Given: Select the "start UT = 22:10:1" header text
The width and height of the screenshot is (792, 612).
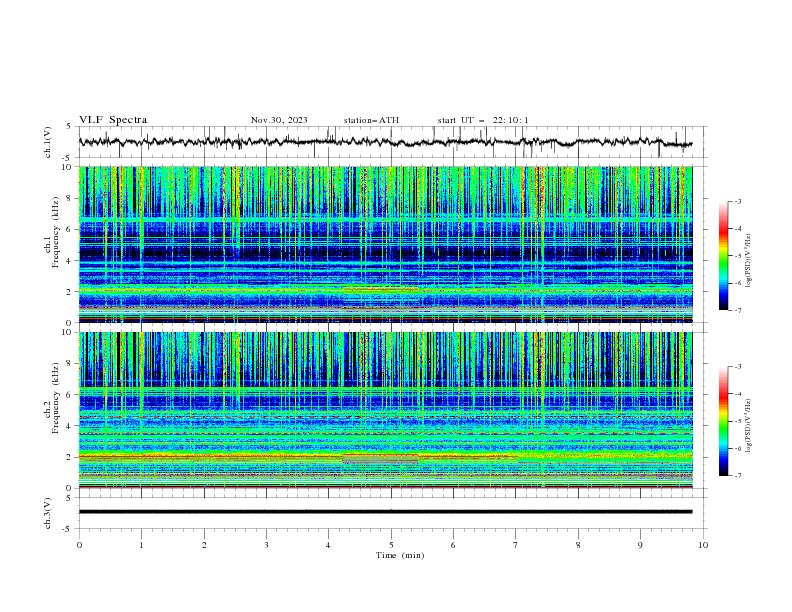Looking at the screenshot, I should [483, 120].
